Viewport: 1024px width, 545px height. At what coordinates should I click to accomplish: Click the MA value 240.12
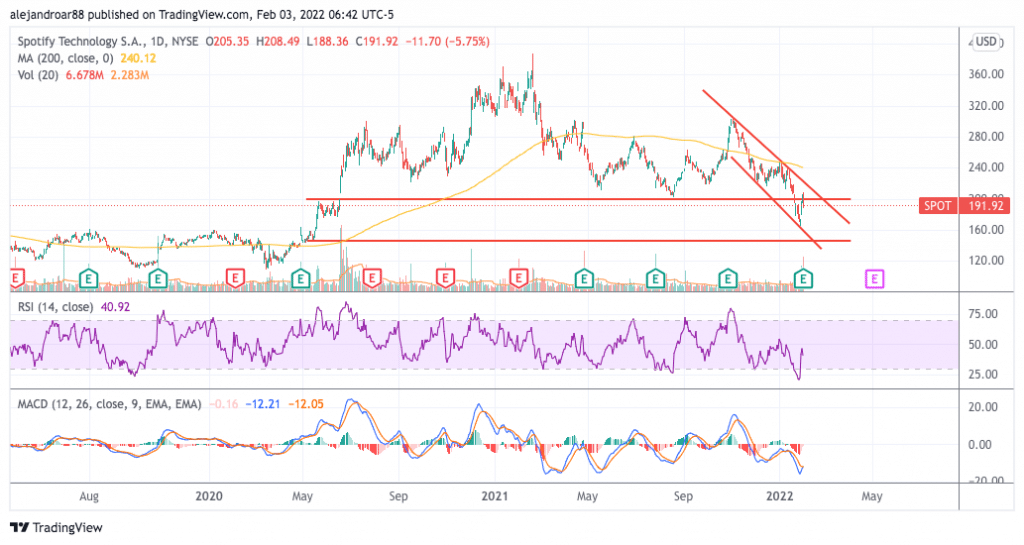point(138,58)
